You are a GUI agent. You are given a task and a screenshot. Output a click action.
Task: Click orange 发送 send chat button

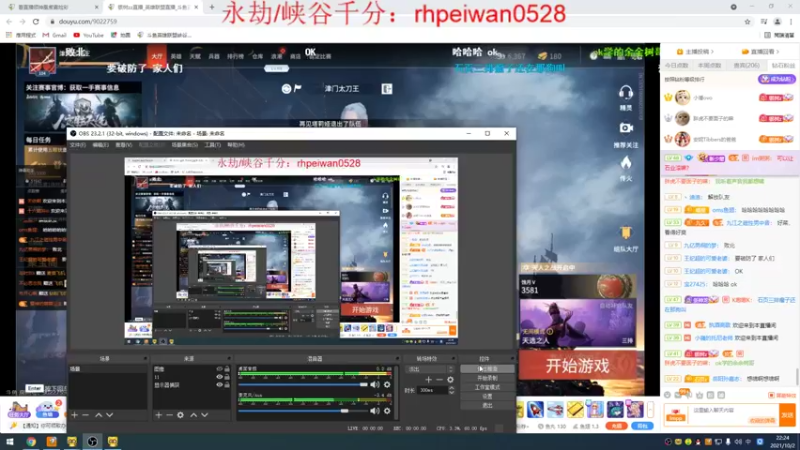click(x=787, y=415)
